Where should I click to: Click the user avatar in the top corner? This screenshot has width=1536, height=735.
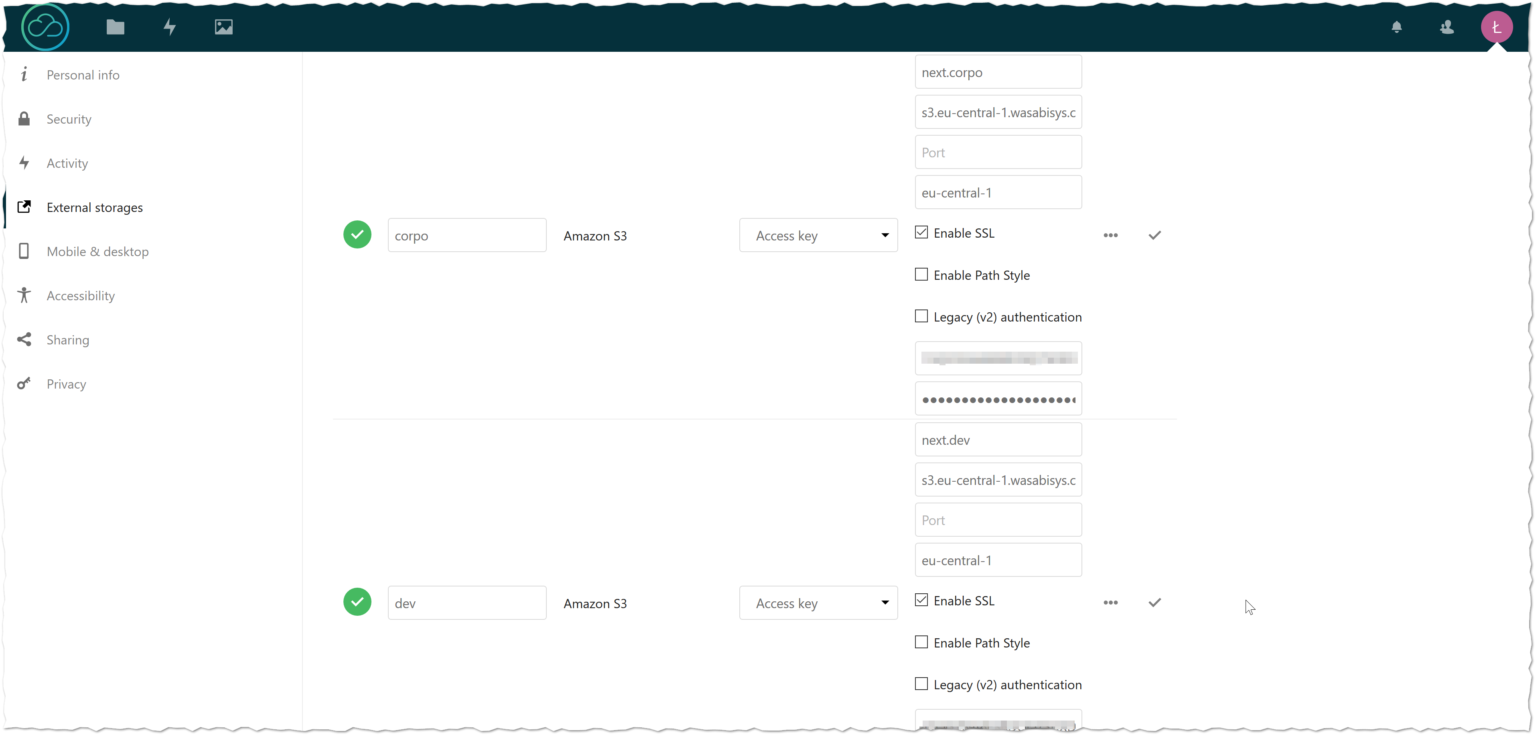pos(1496,27)
